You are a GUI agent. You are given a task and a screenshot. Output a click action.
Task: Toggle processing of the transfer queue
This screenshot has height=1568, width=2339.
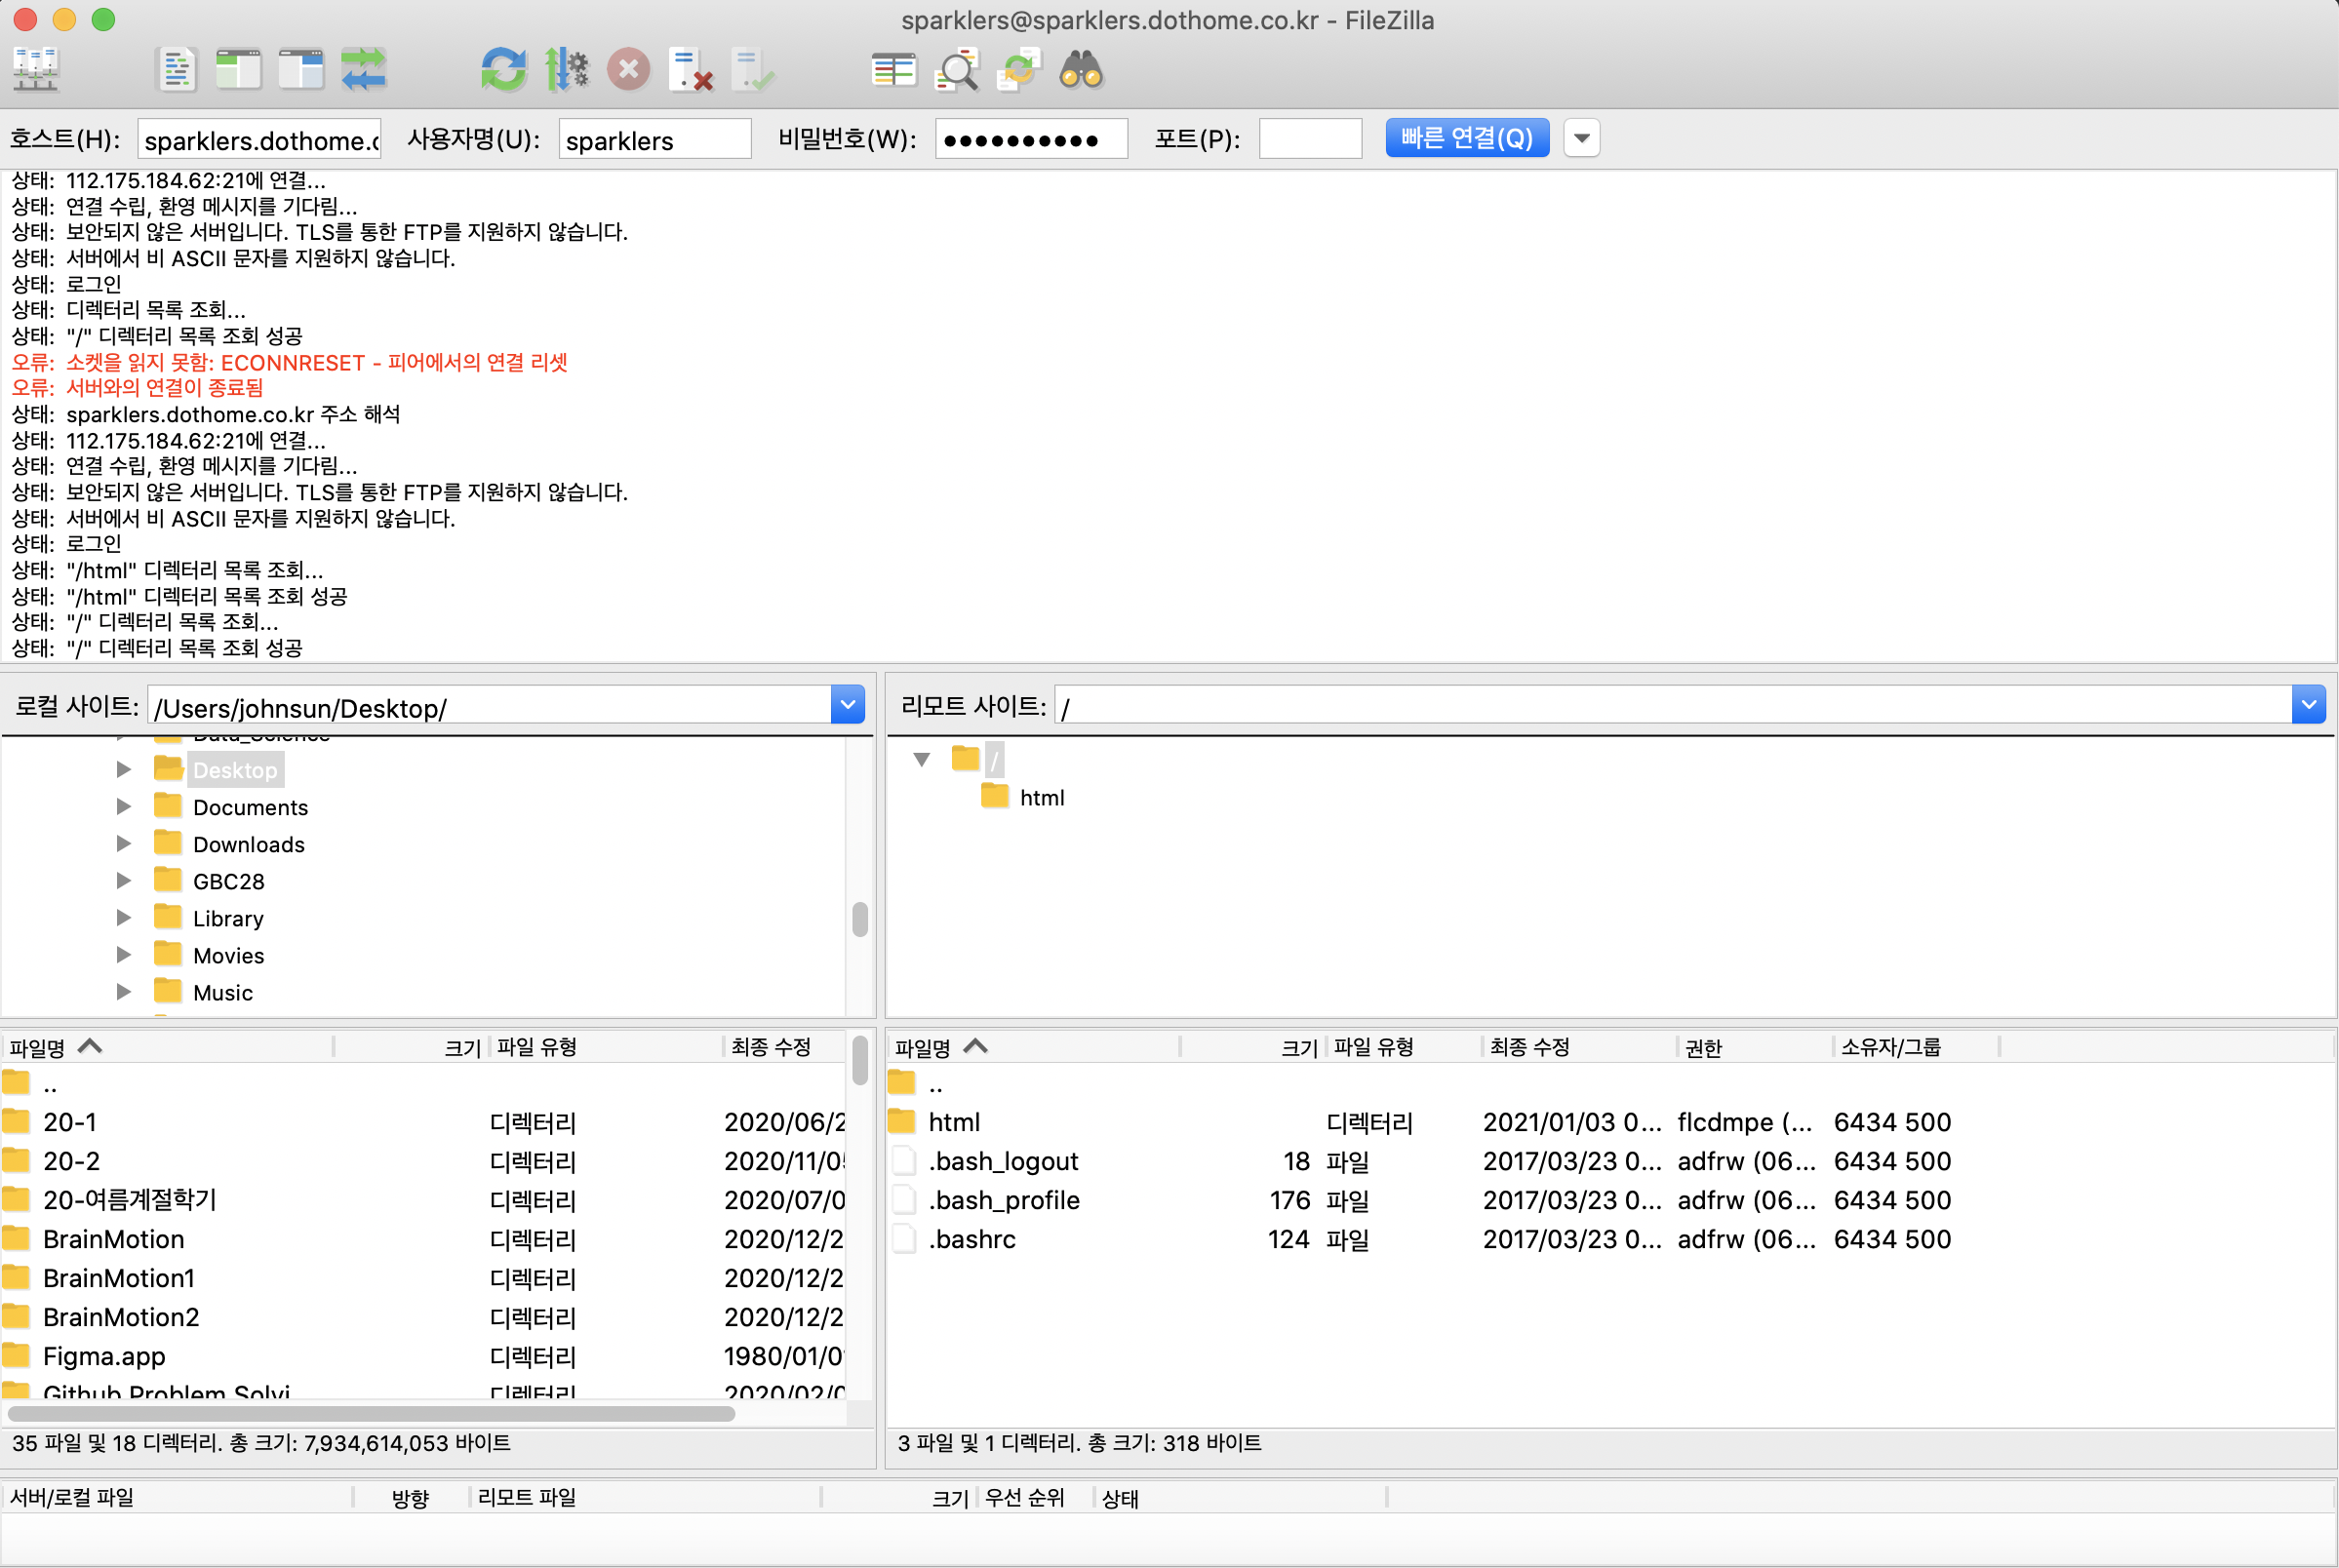coord(566,70)
